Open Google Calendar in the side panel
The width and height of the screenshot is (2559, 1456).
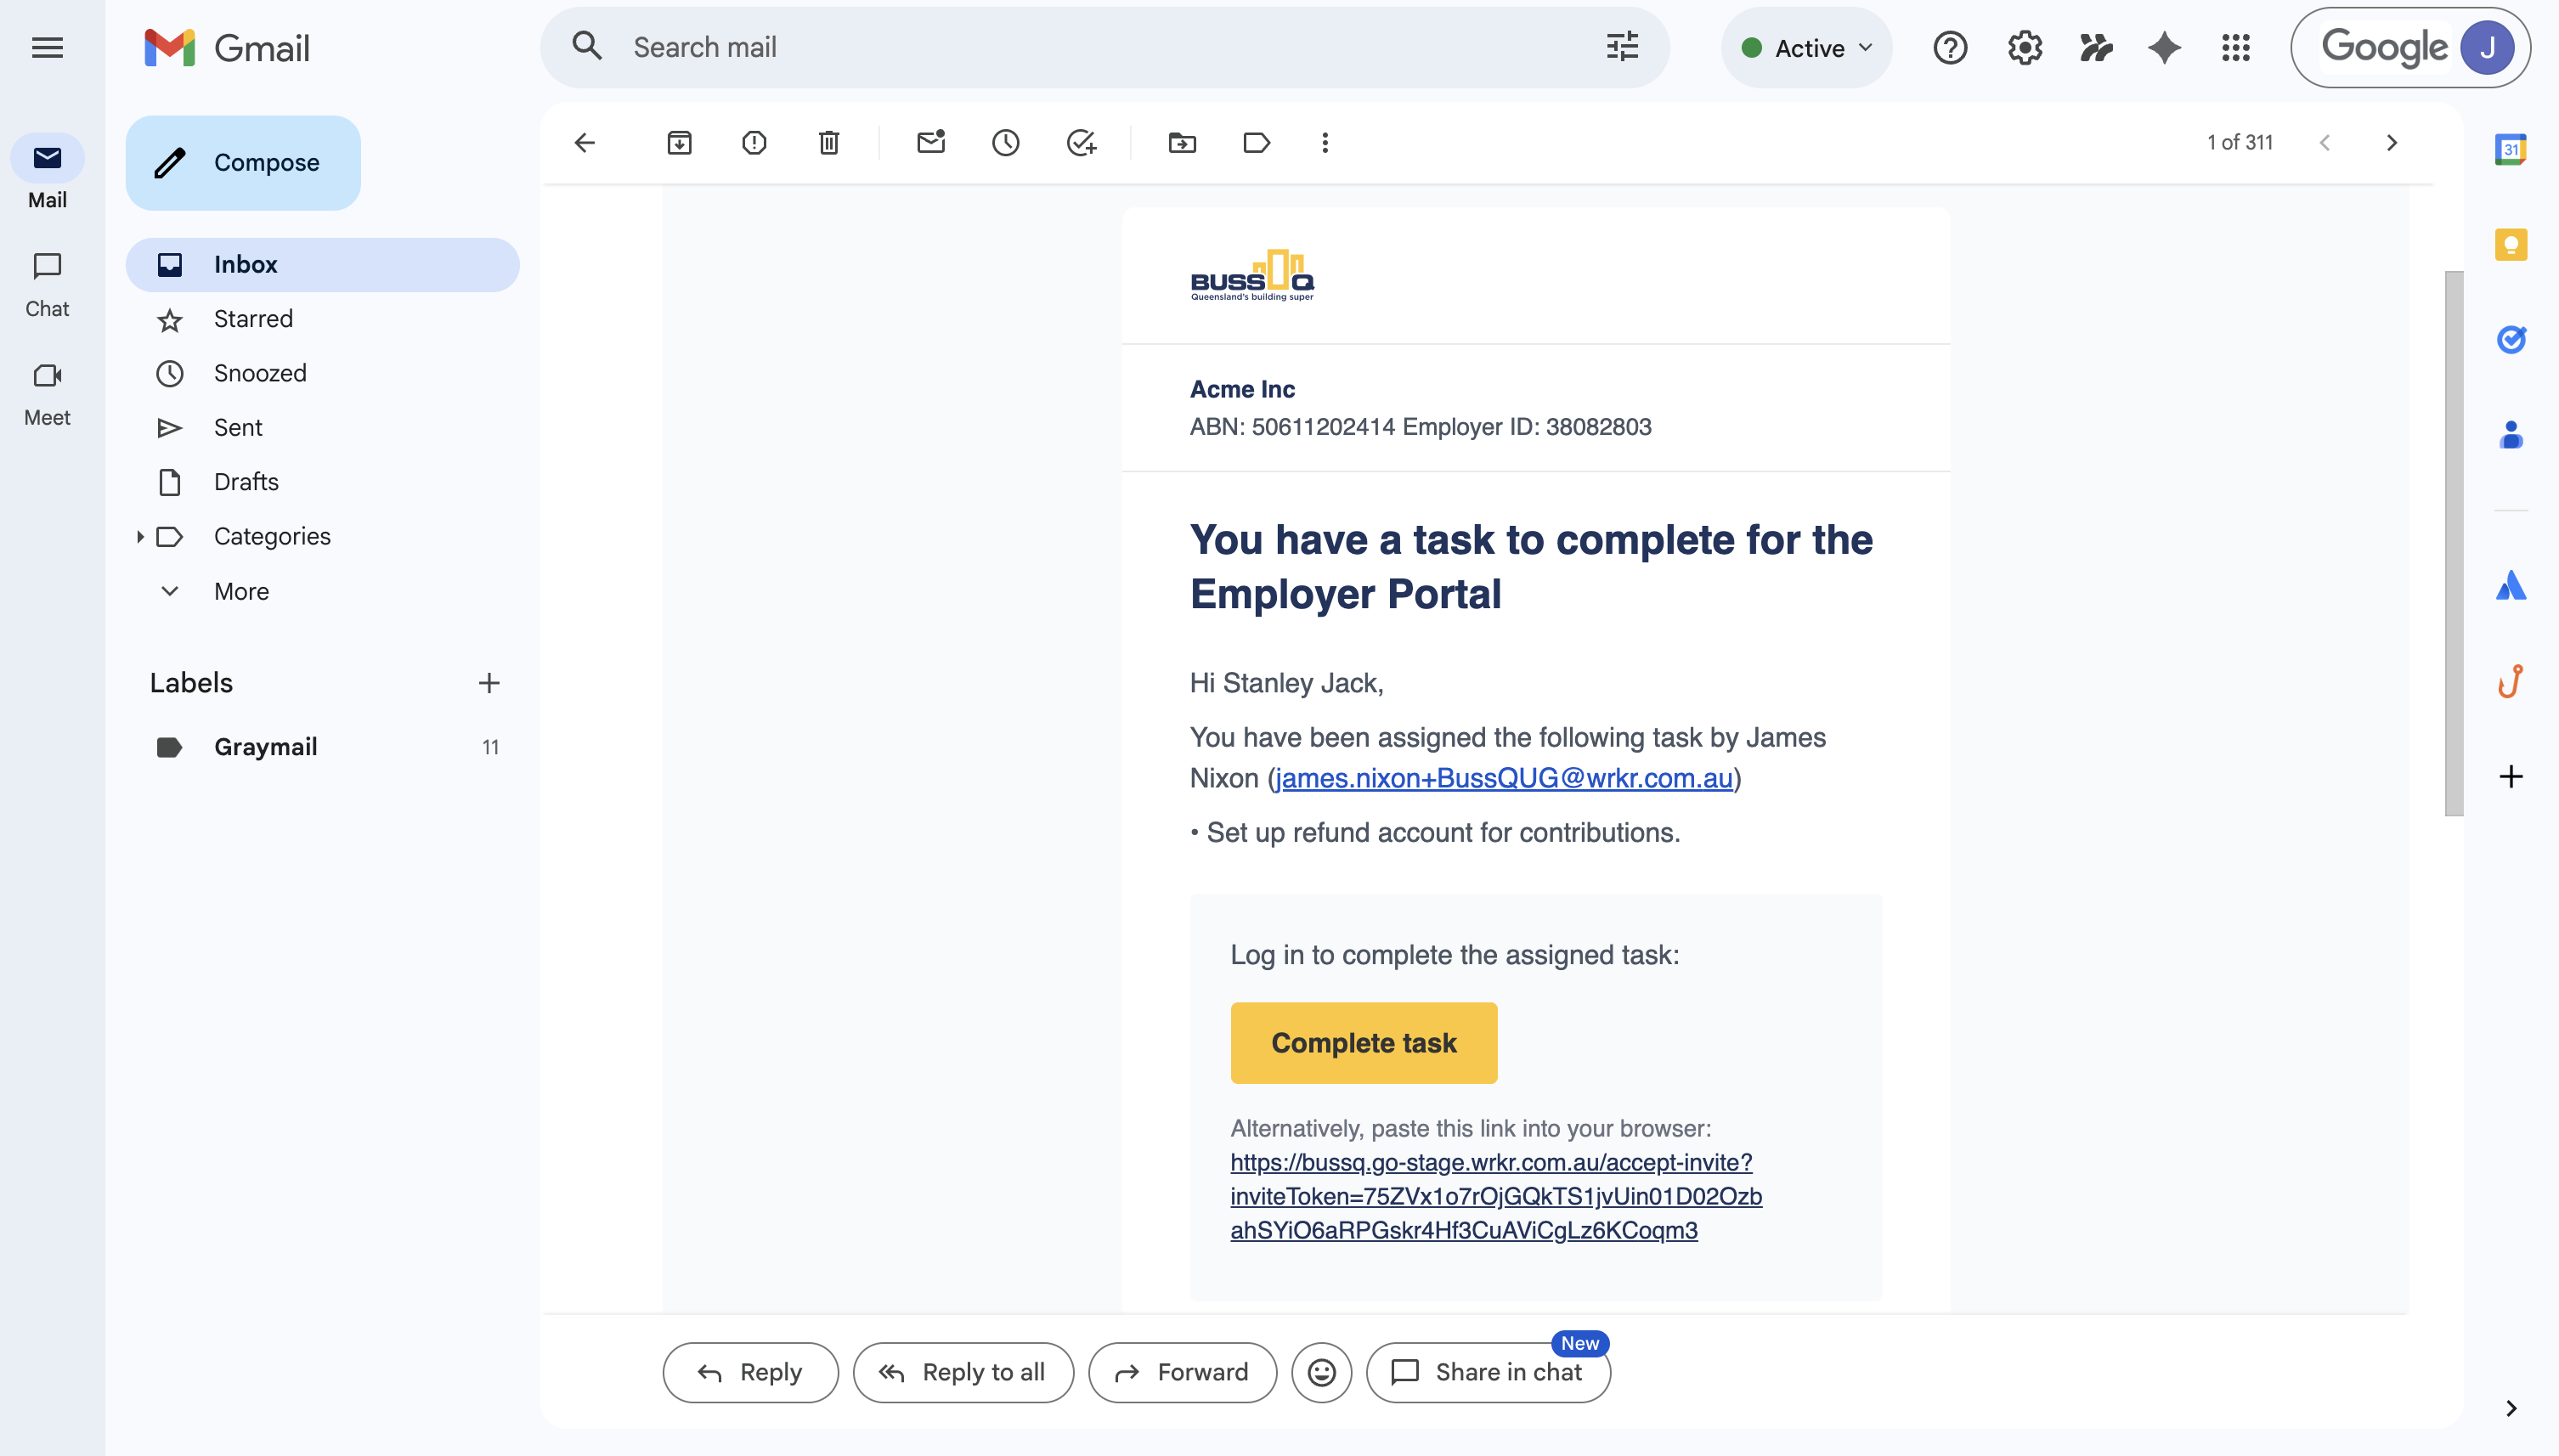click(x=2511, y=150)
